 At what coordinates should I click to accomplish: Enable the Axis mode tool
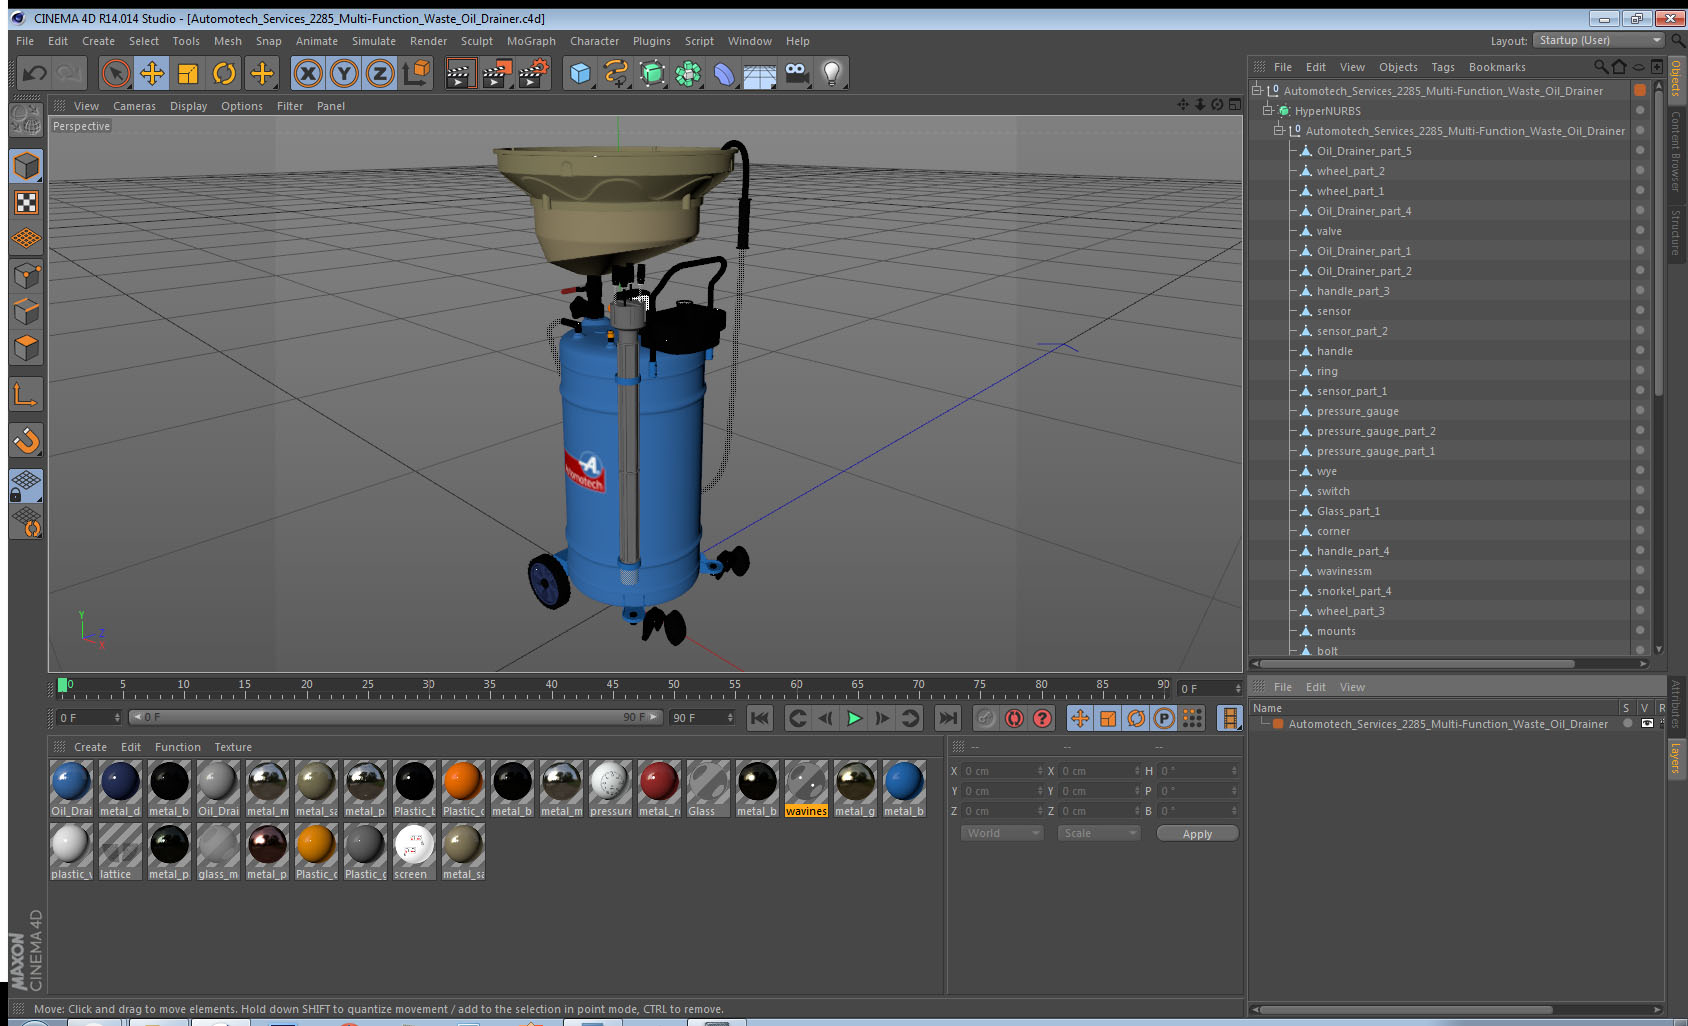(x=26, y=395)
